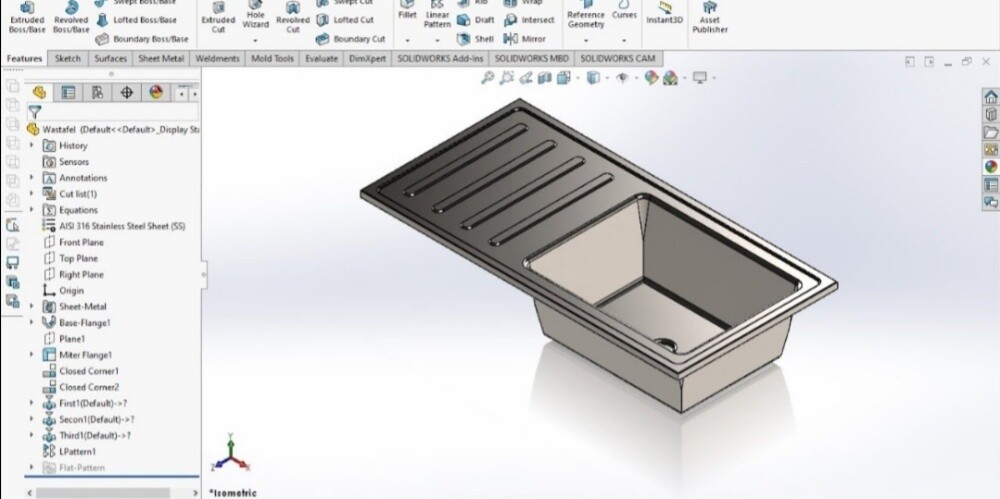This screenshot has height=499, width=1000.
Task: Open SOLIDWORKS Resources home pane
Action: [990, 97]
